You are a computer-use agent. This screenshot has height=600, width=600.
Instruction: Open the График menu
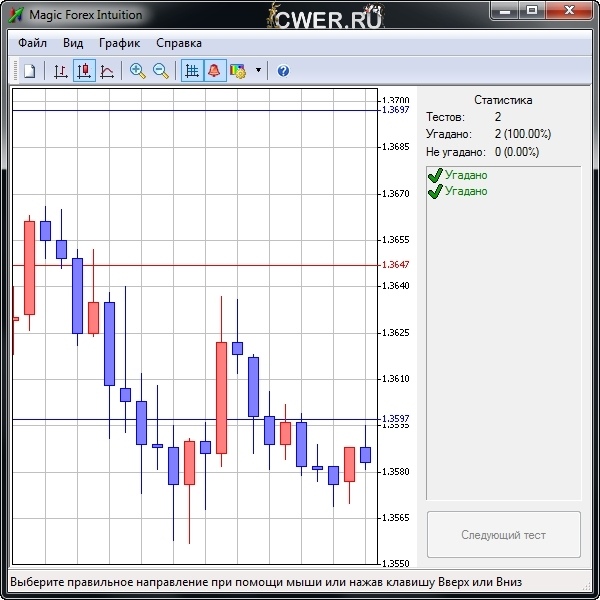tap(119, 43)
